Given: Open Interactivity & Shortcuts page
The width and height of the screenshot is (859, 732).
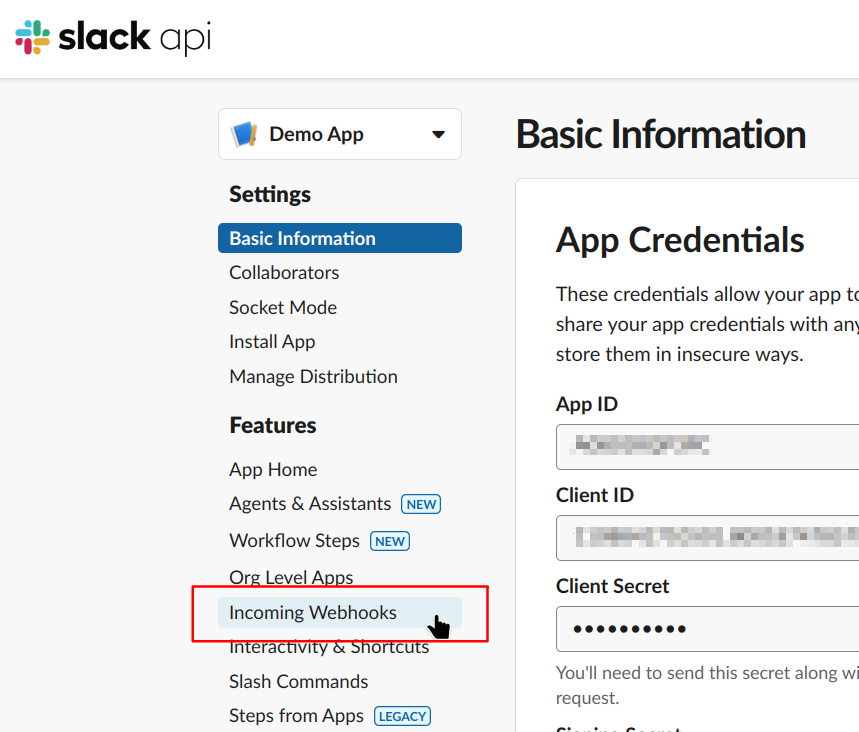Looking at the screenshot, I should coord(329,647).
